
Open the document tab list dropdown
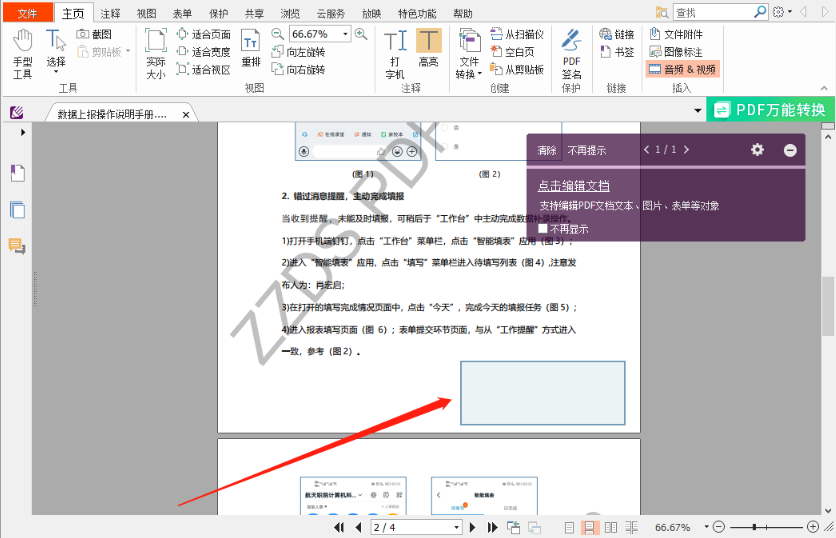coord(697,111)
